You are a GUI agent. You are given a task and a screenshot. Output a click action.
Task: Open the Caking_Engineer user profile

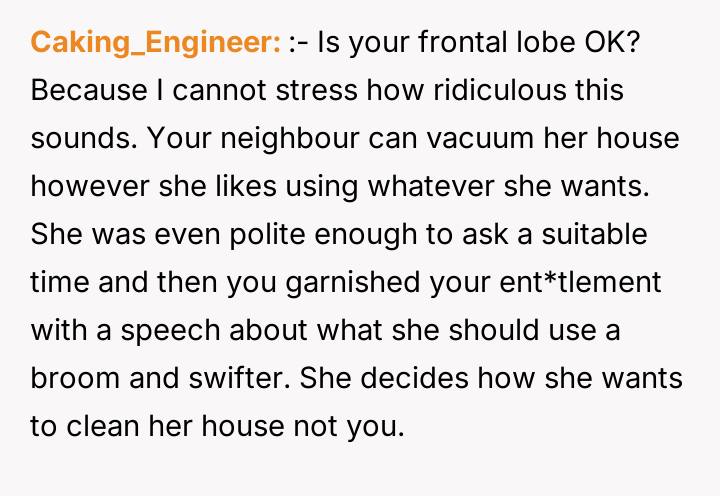click(x=156, y=42)
